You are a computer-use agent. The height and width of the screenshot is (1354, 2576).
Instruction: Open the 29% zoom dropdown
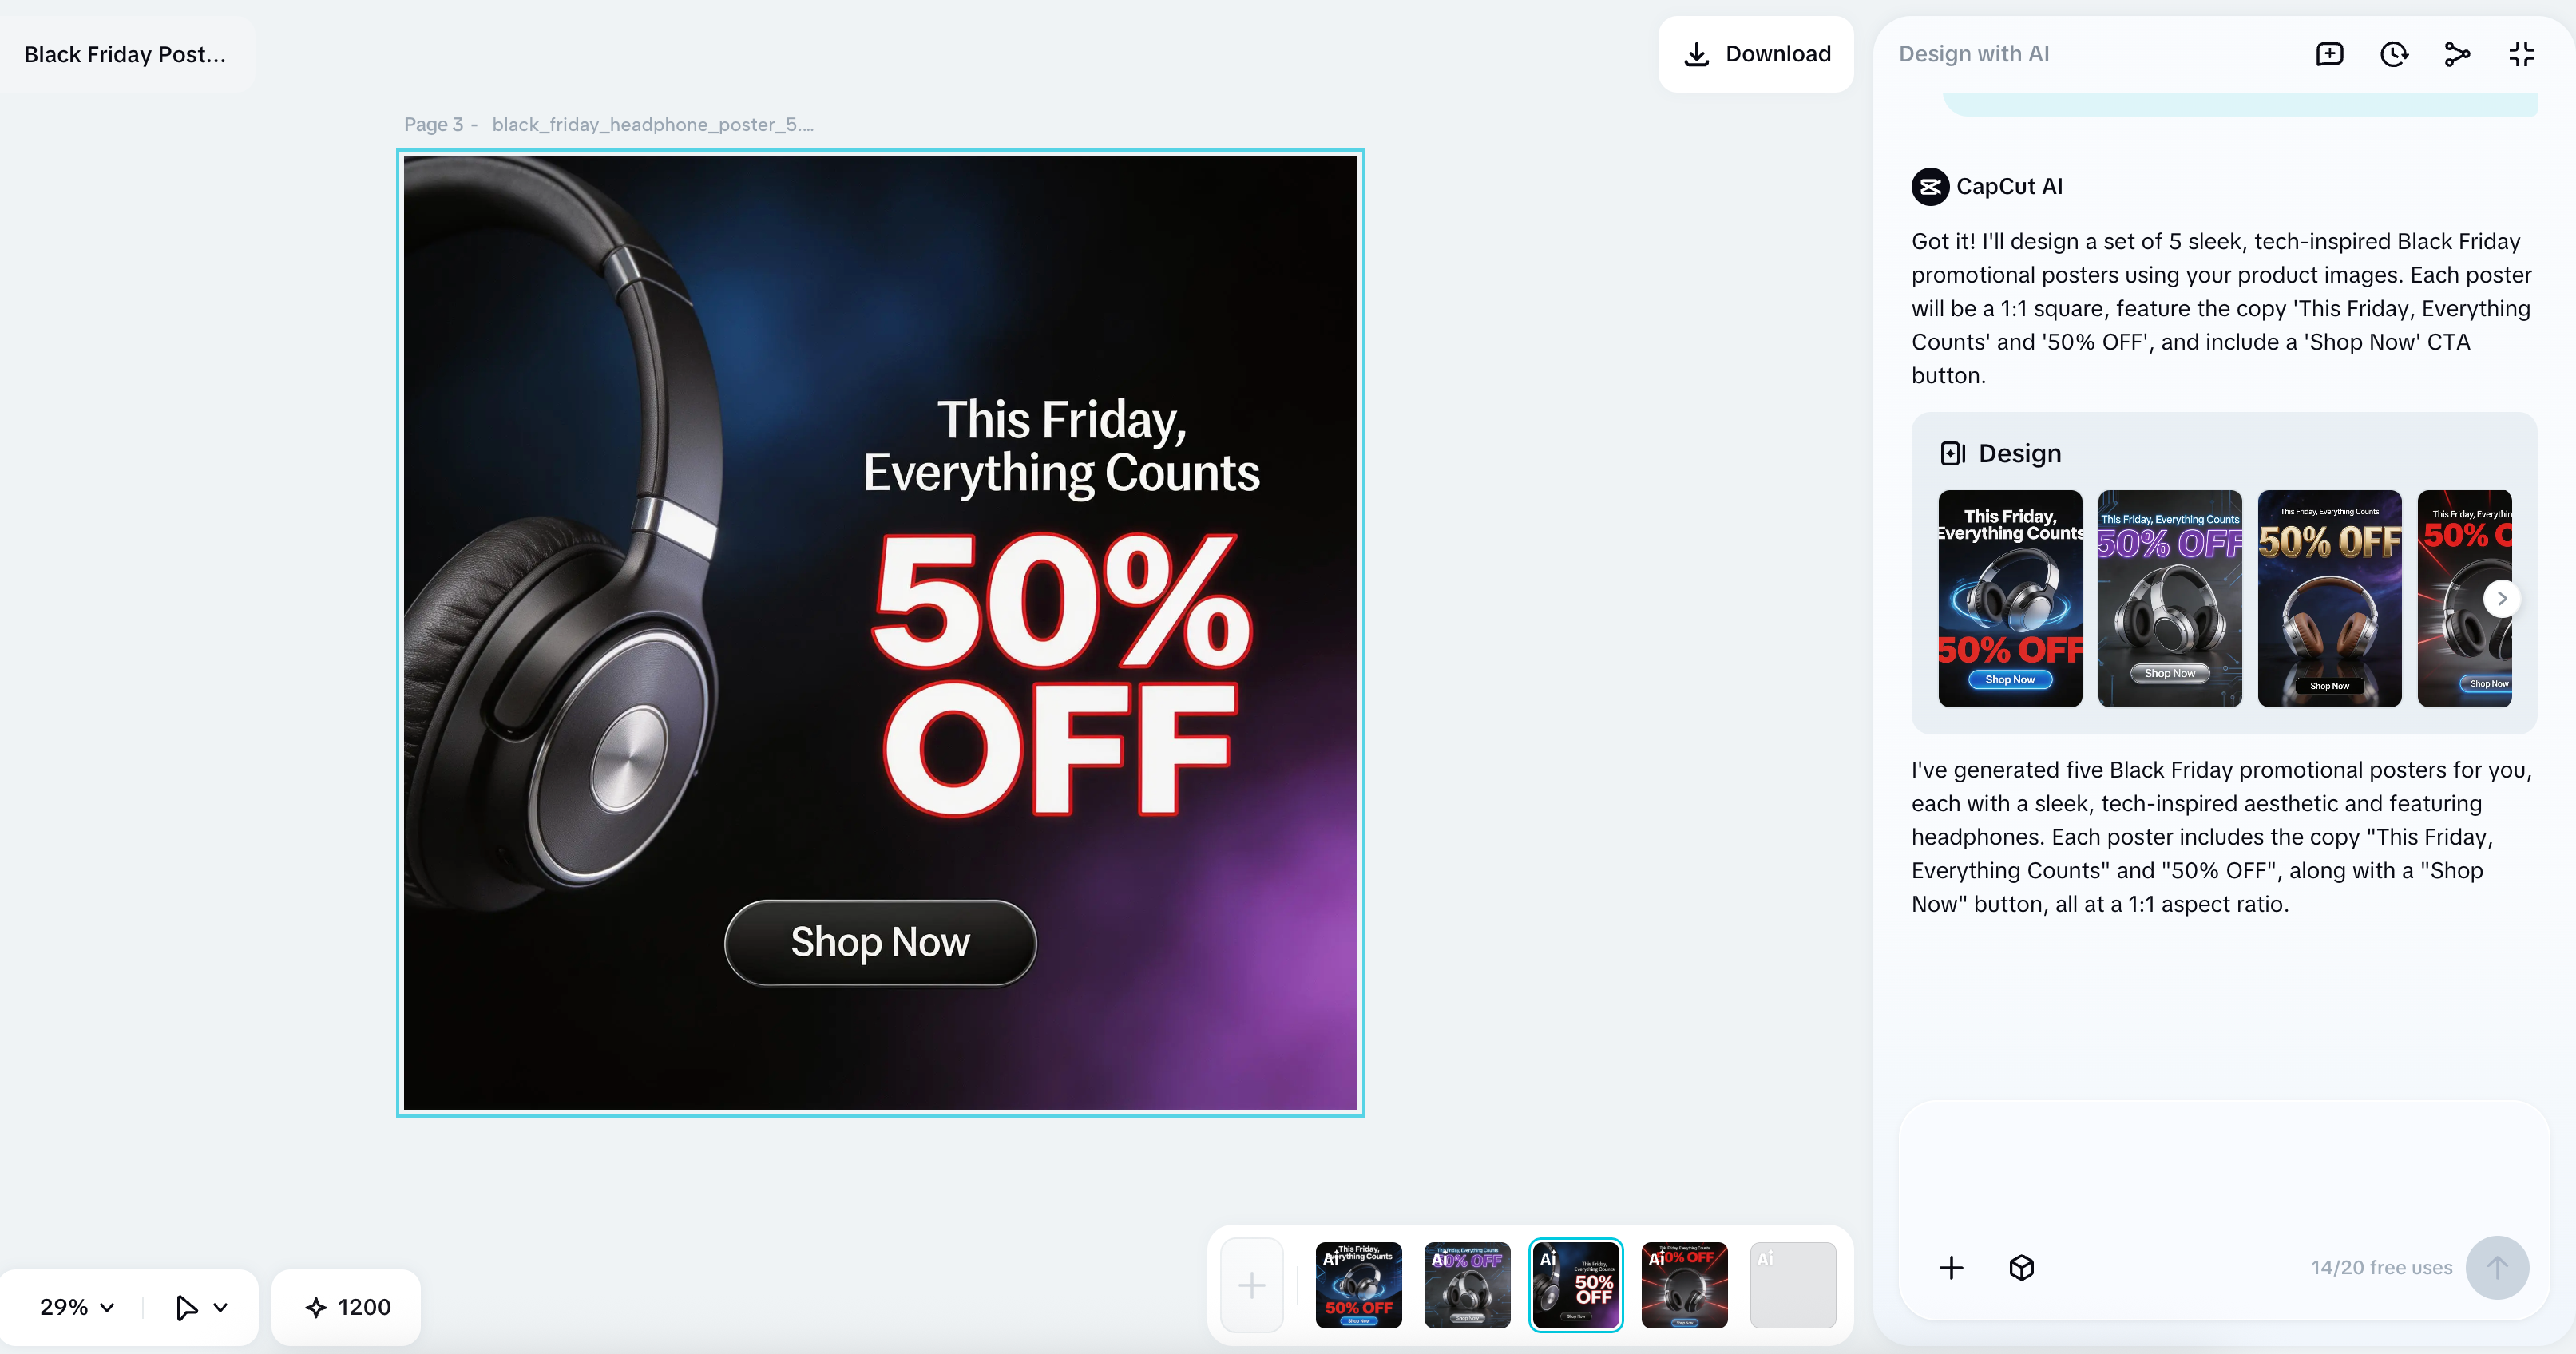coord(76,1307)
